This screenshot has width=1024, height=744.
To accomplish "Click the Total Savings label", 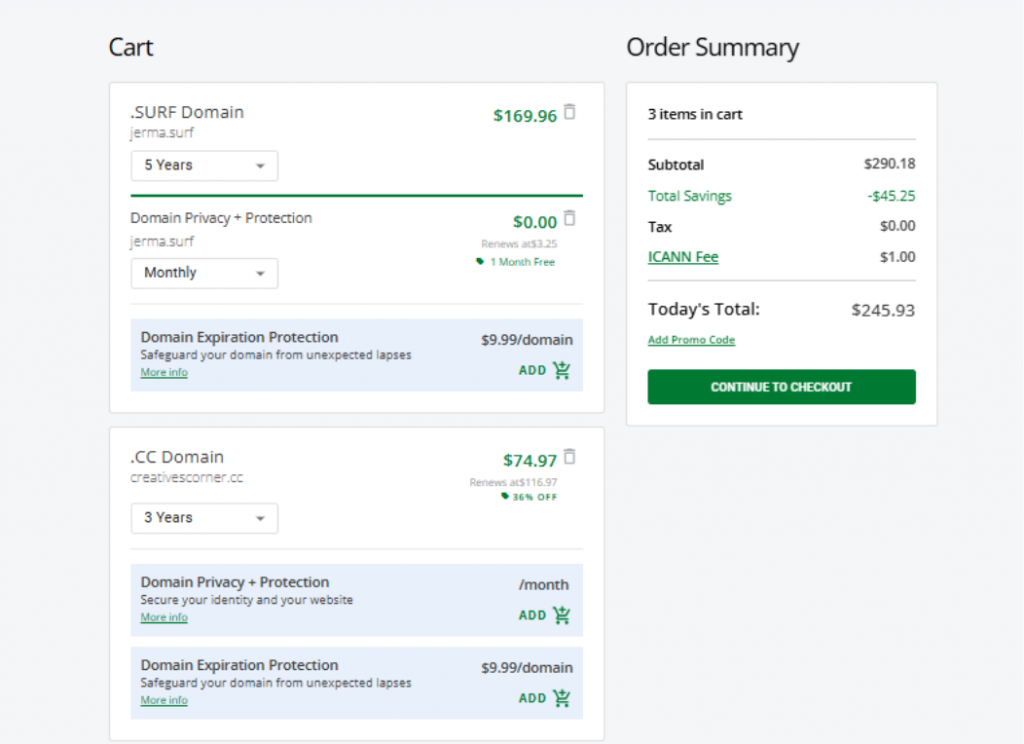I will point(690,196).
